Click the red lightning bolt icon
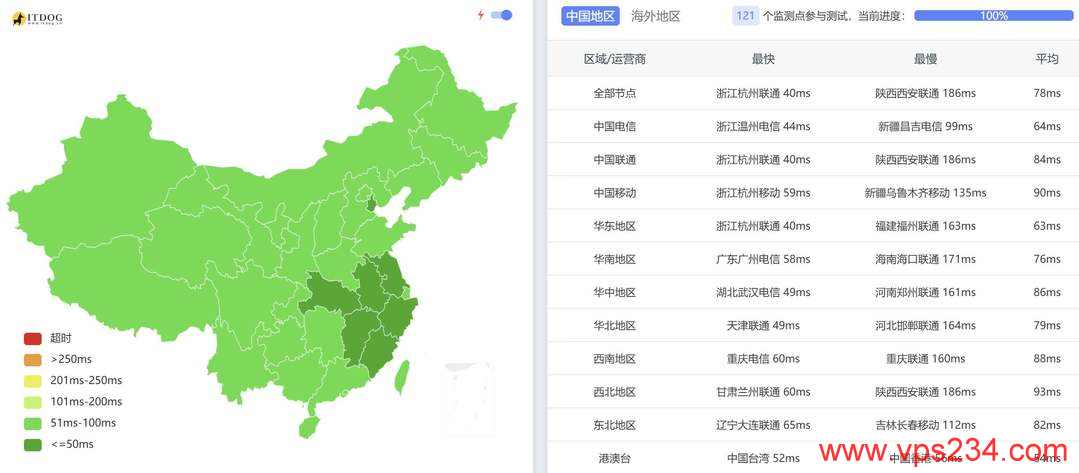This screenshot has height=473, width=1079. click(x=481, y=15)
